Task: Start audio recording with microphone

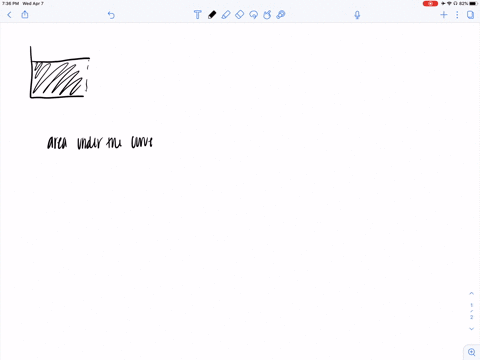Action: click(x=357, y=15)
